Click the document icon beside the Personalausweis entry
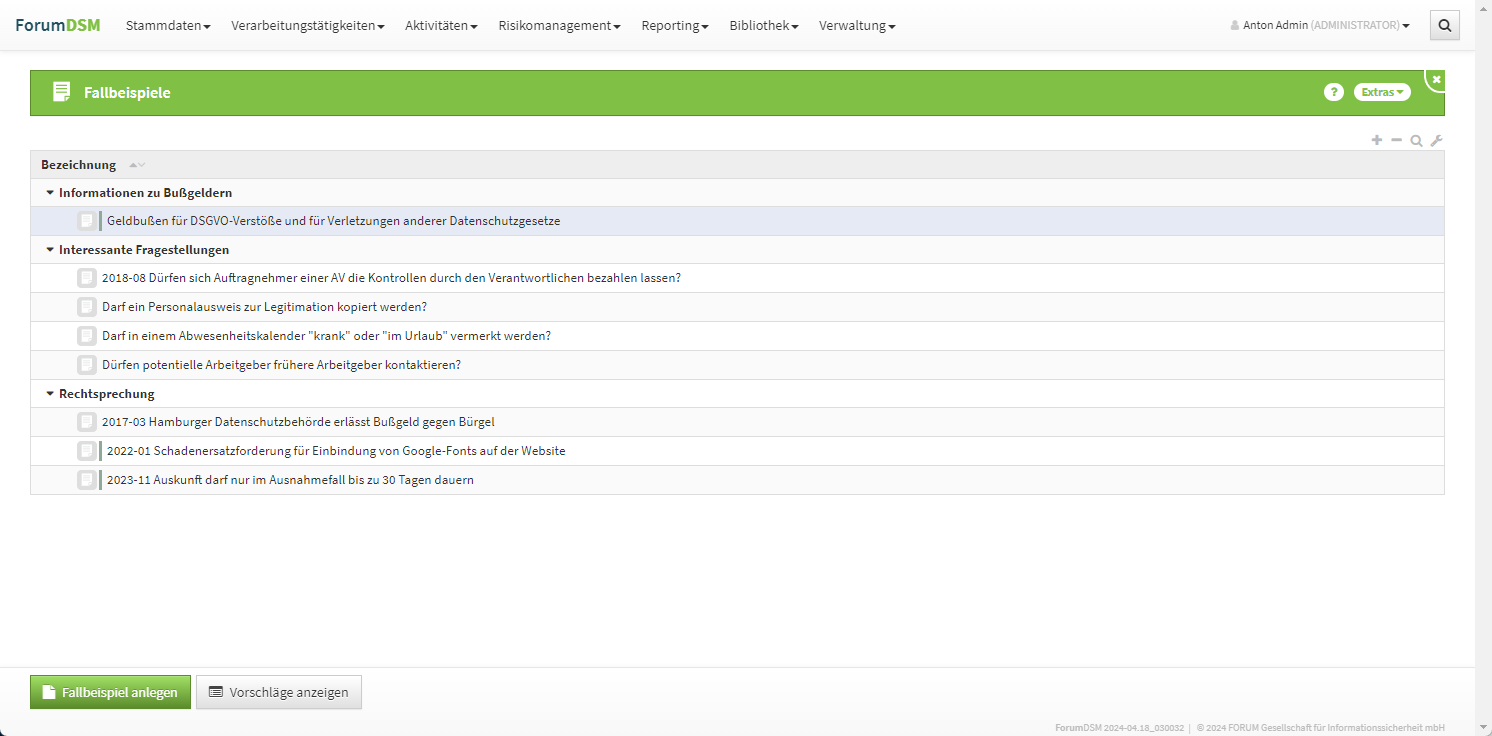The height and width of the screenshot is (736, 1492). pos(87,307)
